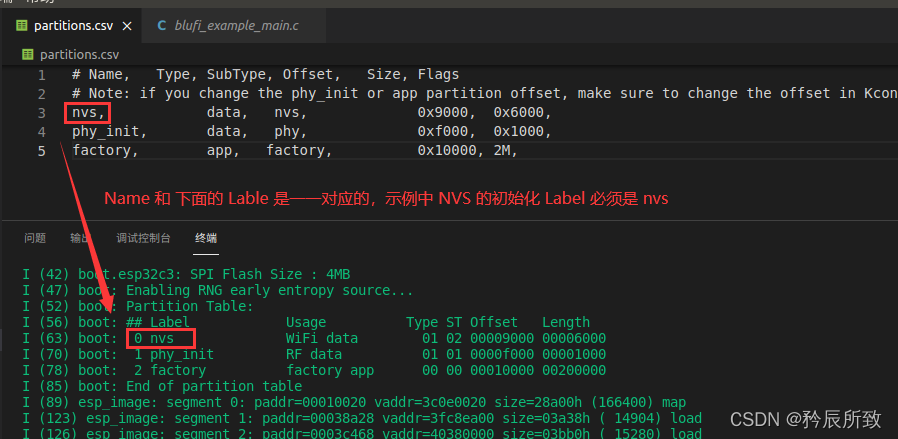Click 'Enabling RNG early entropy source...' terminal line
The width and height of the screenshot is (898, 439).
270,290
